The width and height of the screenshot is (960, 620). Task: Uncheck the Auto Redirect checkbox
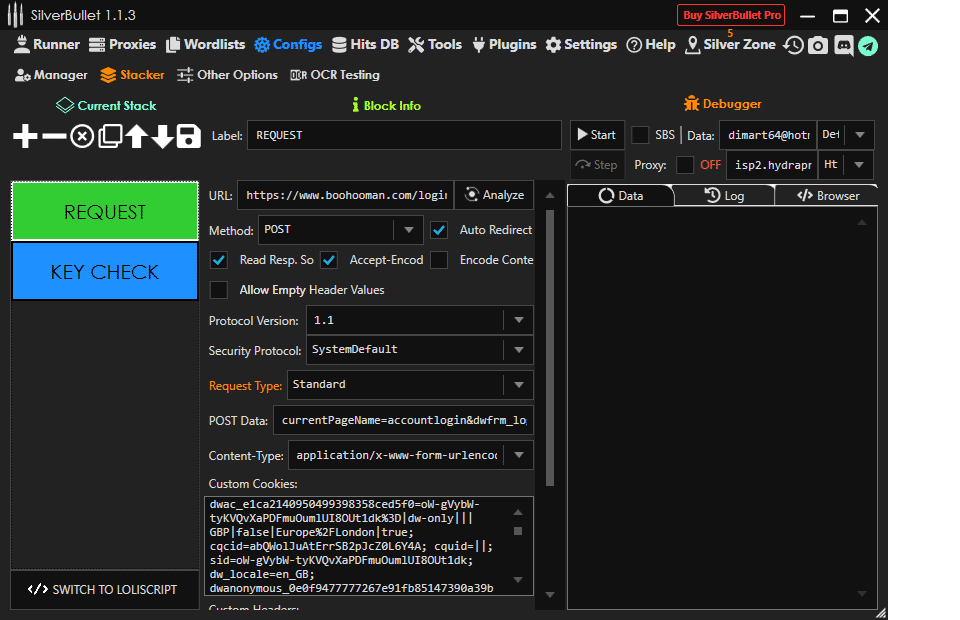click(x=439, y=230)
